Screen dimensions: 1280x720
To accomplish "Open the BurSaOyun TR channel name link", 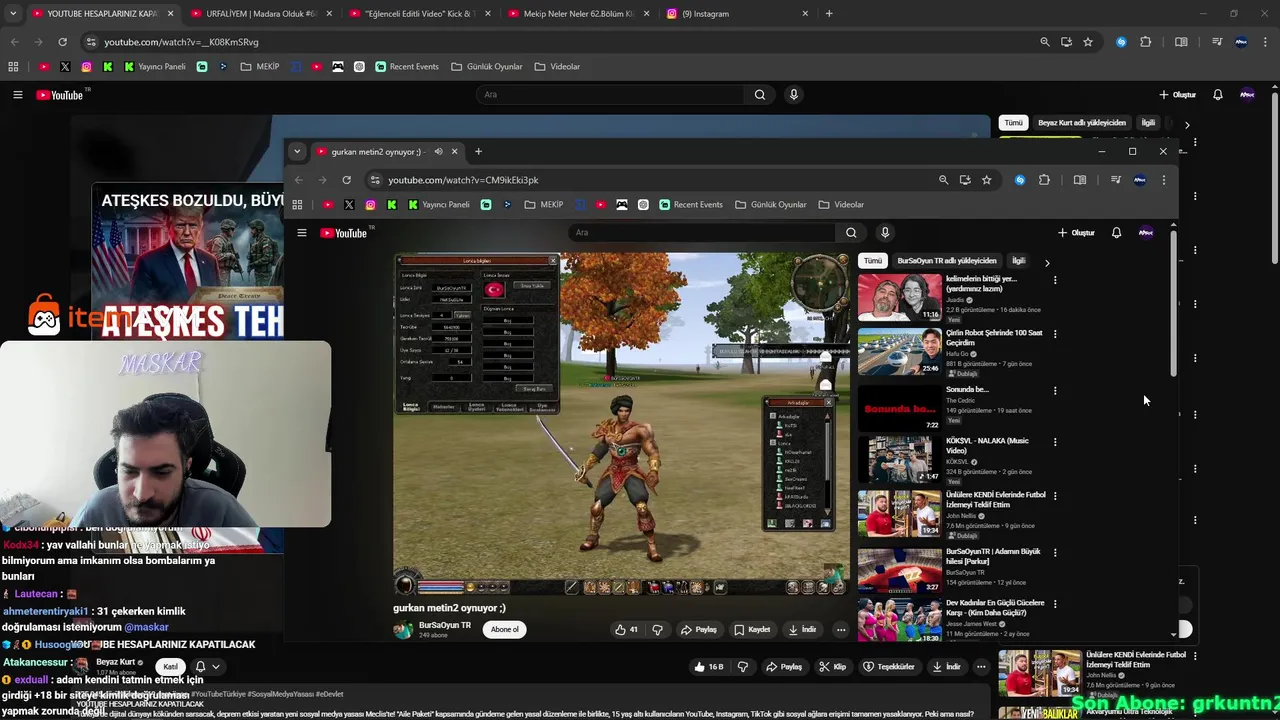I will click(x=445, y=625).
